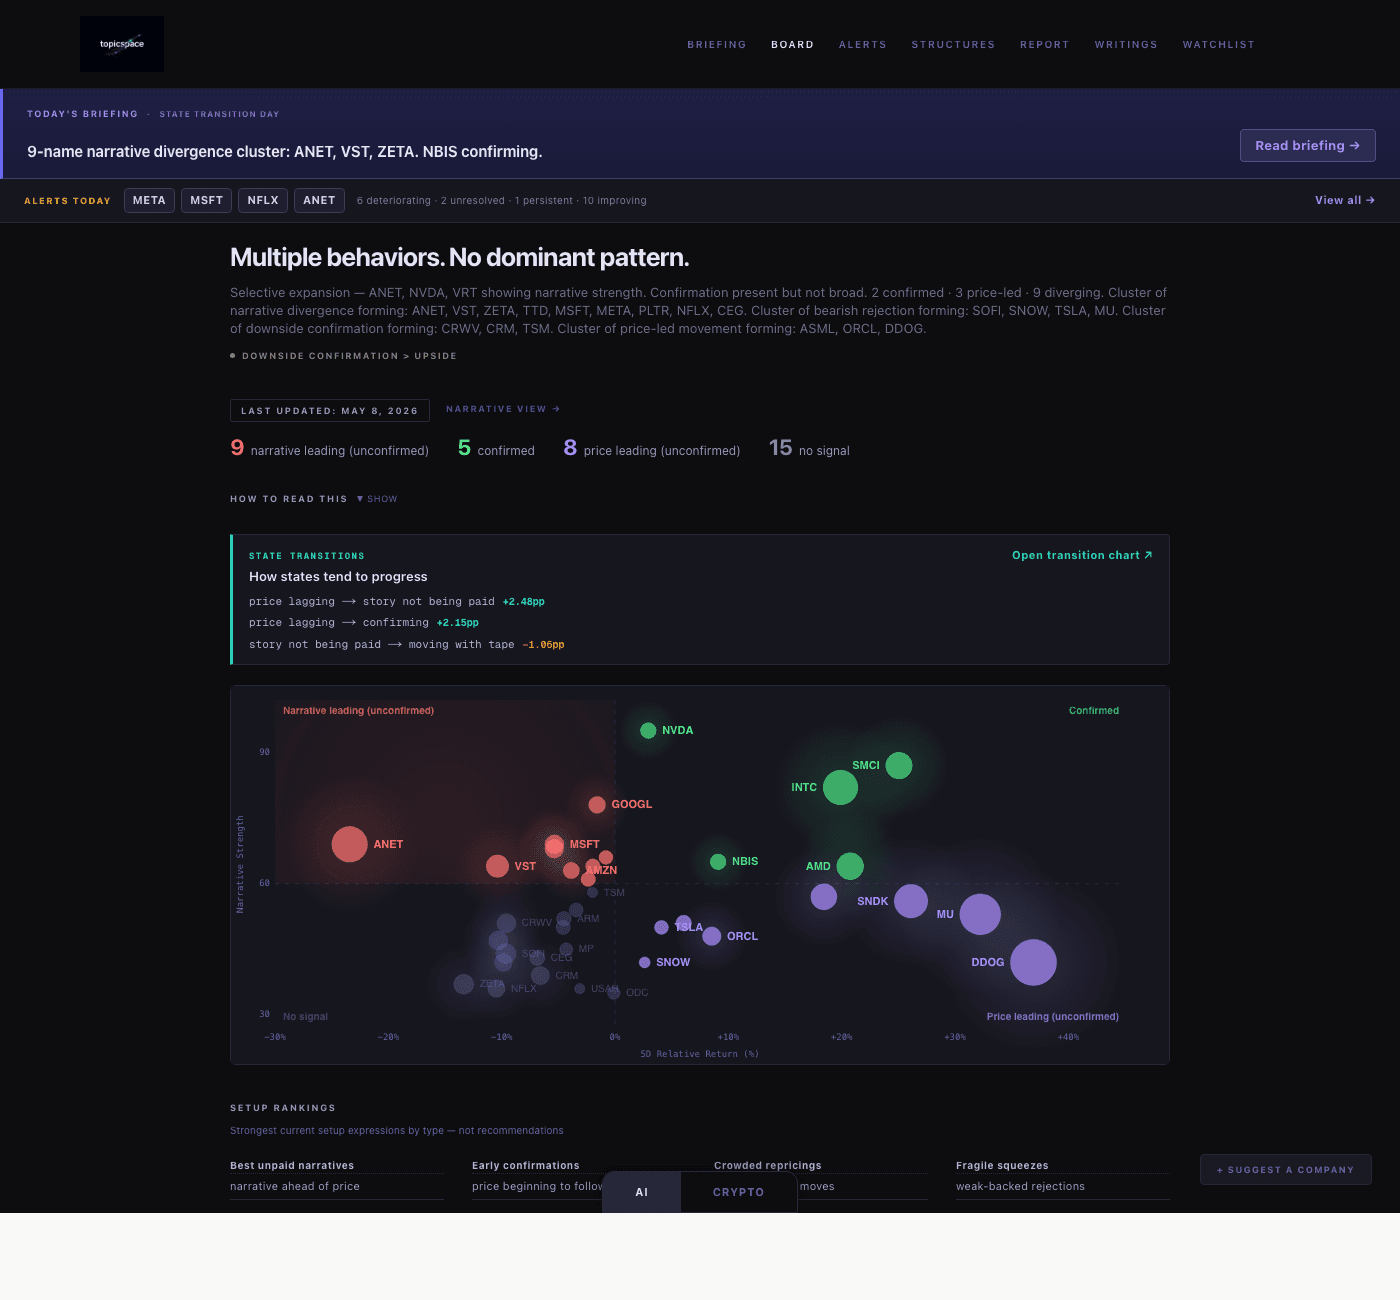Switch to the CRYPTO tab
This screenshot has height=1300, width=1400.
[739, 1192]
